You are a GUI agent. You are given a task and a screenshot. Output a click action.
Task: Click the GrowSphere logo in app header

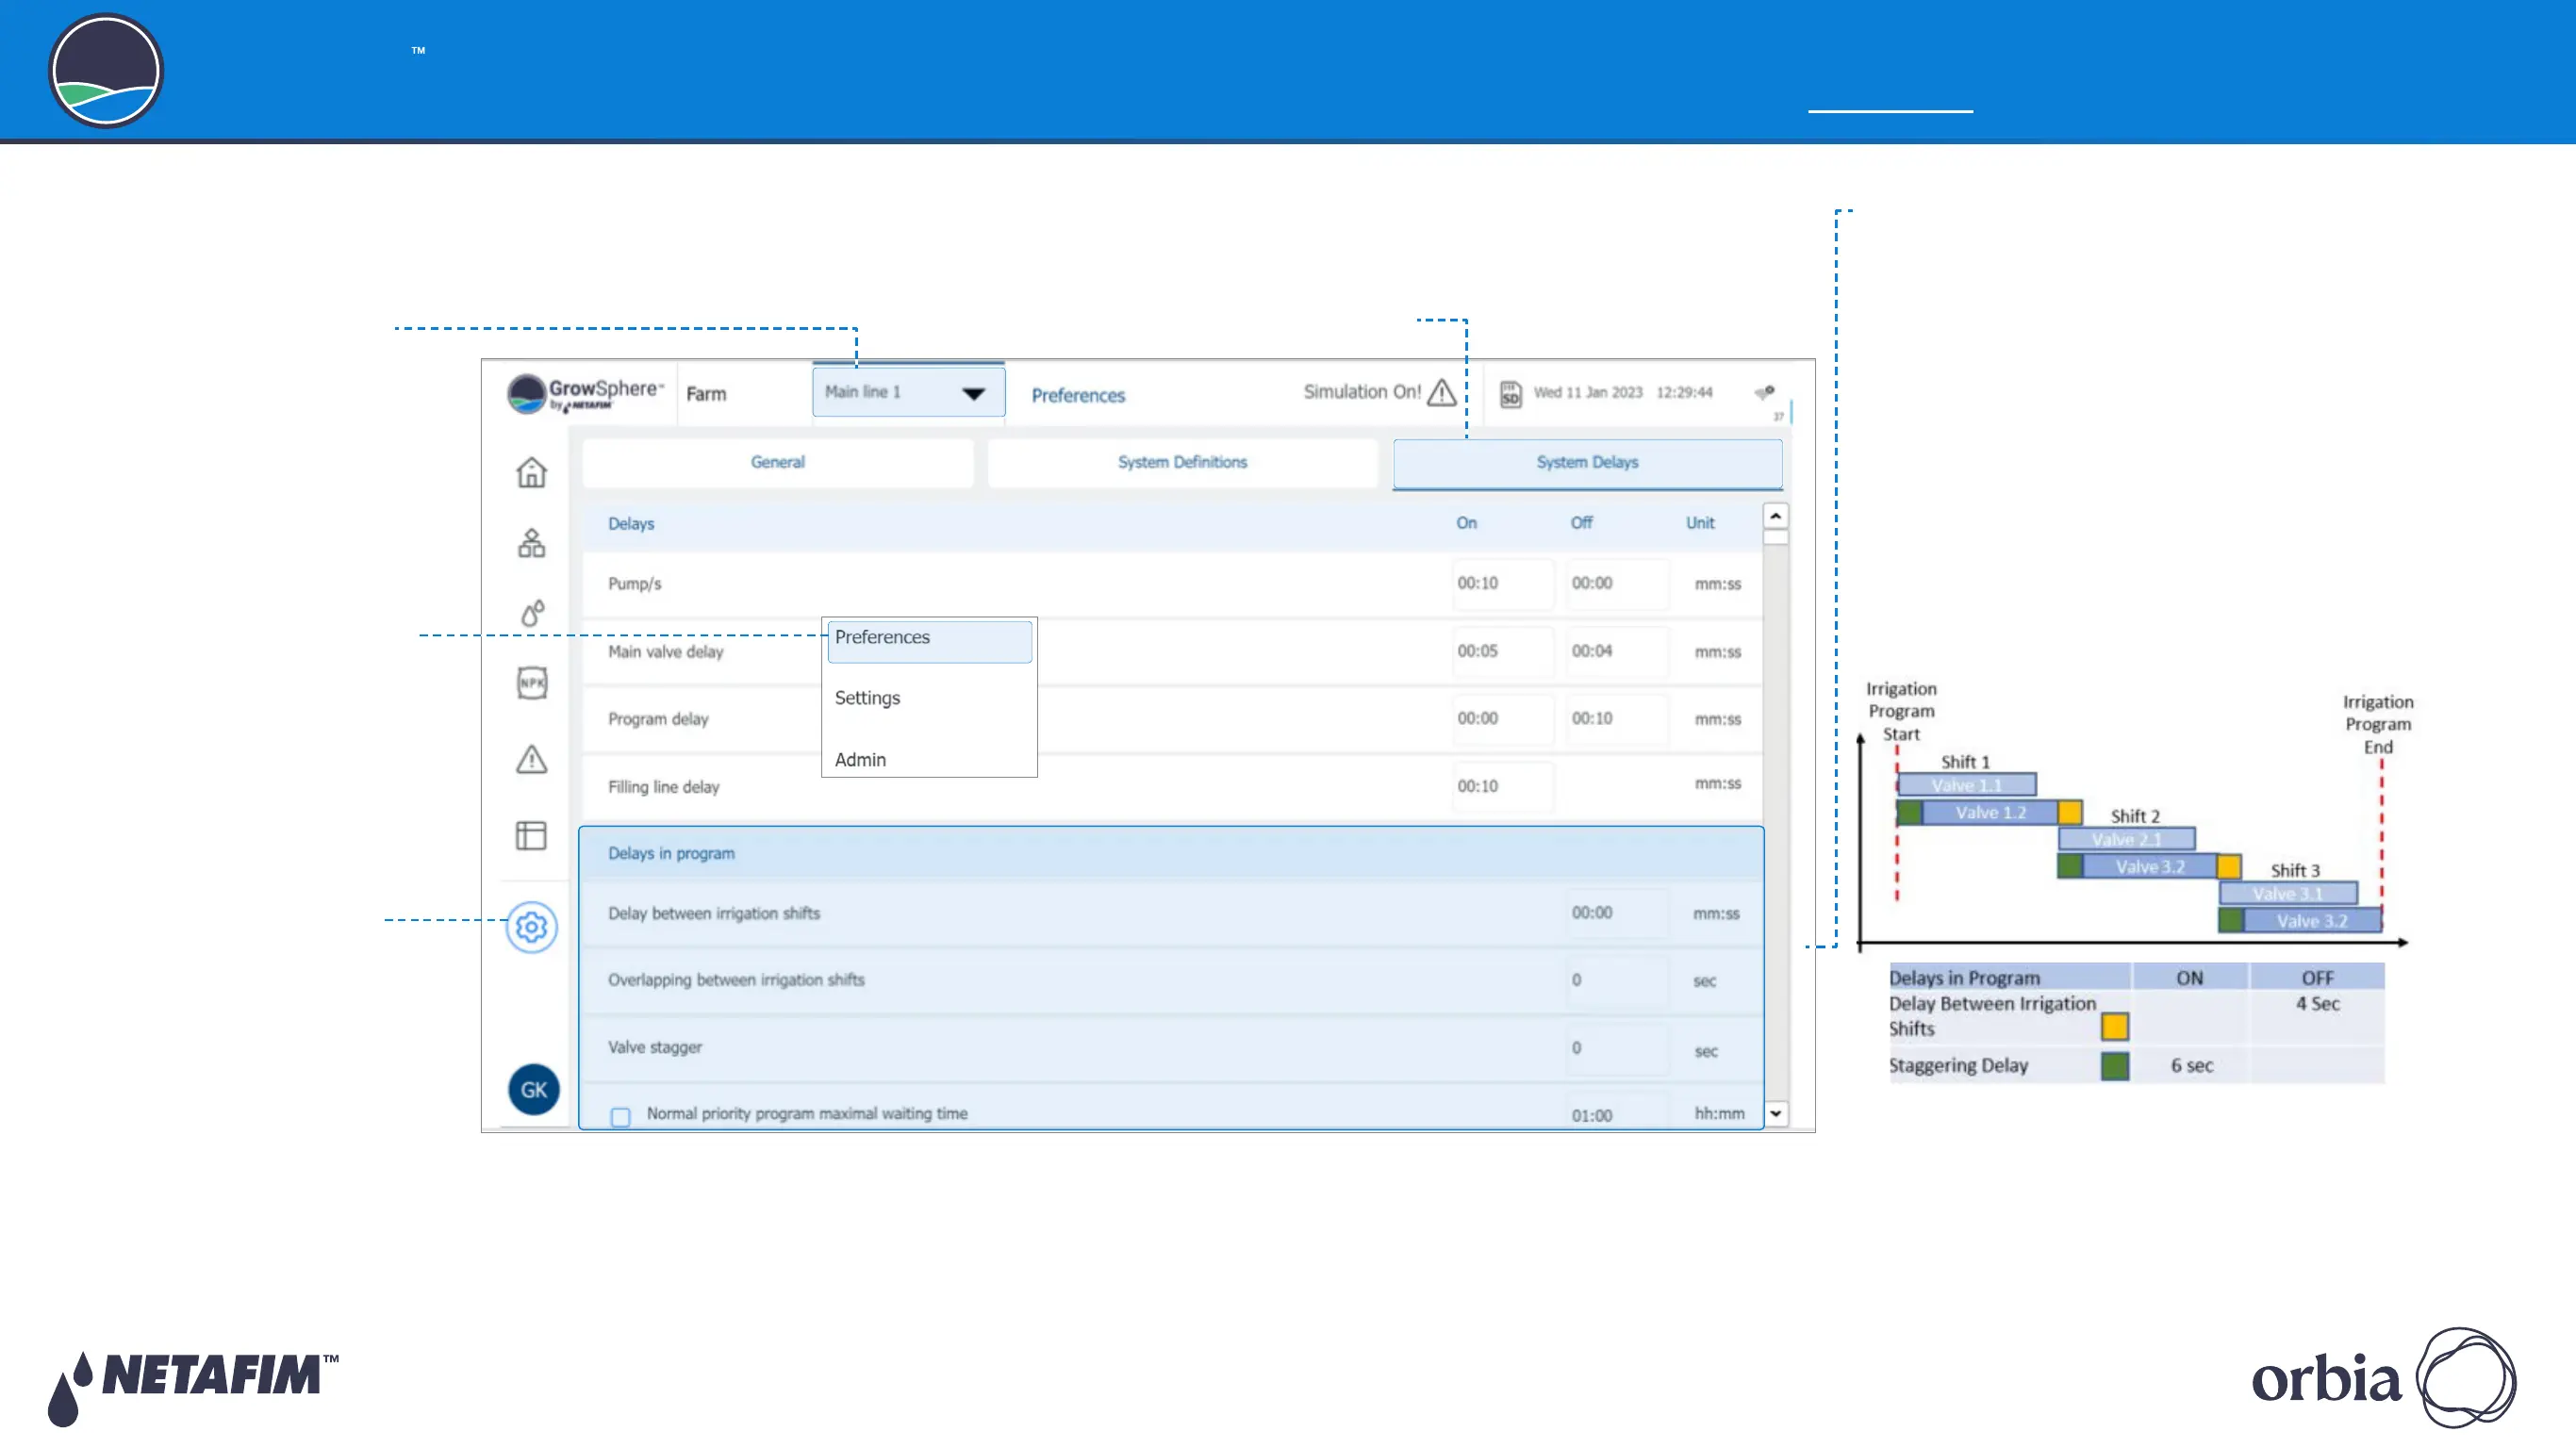pos(585,394)
